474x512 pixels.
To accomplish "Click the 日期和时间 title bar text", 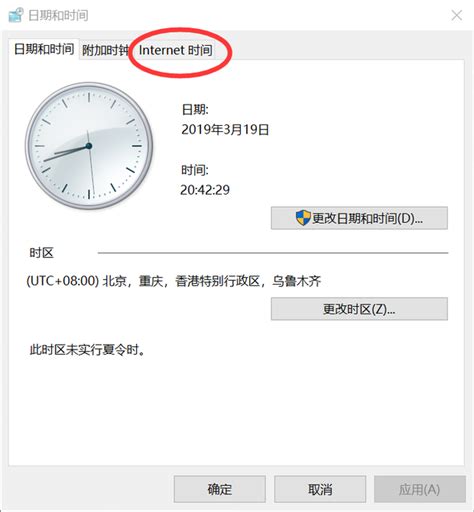I will click(x=58, y=15).
